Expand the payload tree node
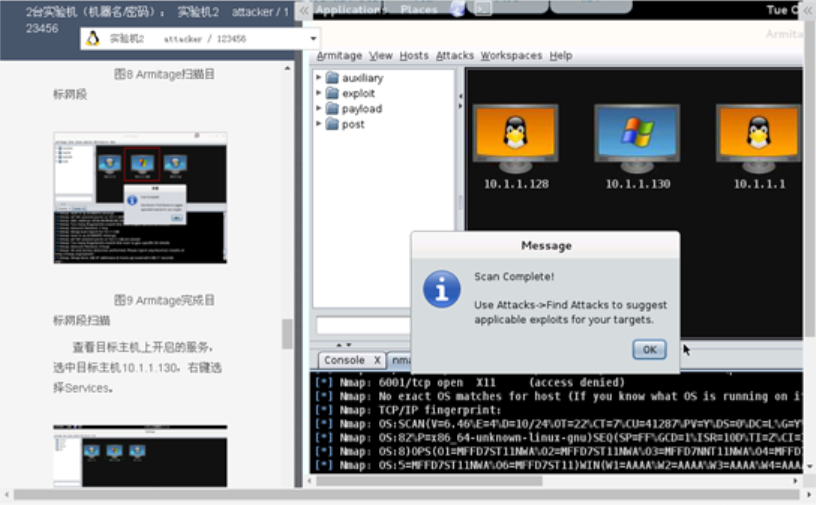 318,108
